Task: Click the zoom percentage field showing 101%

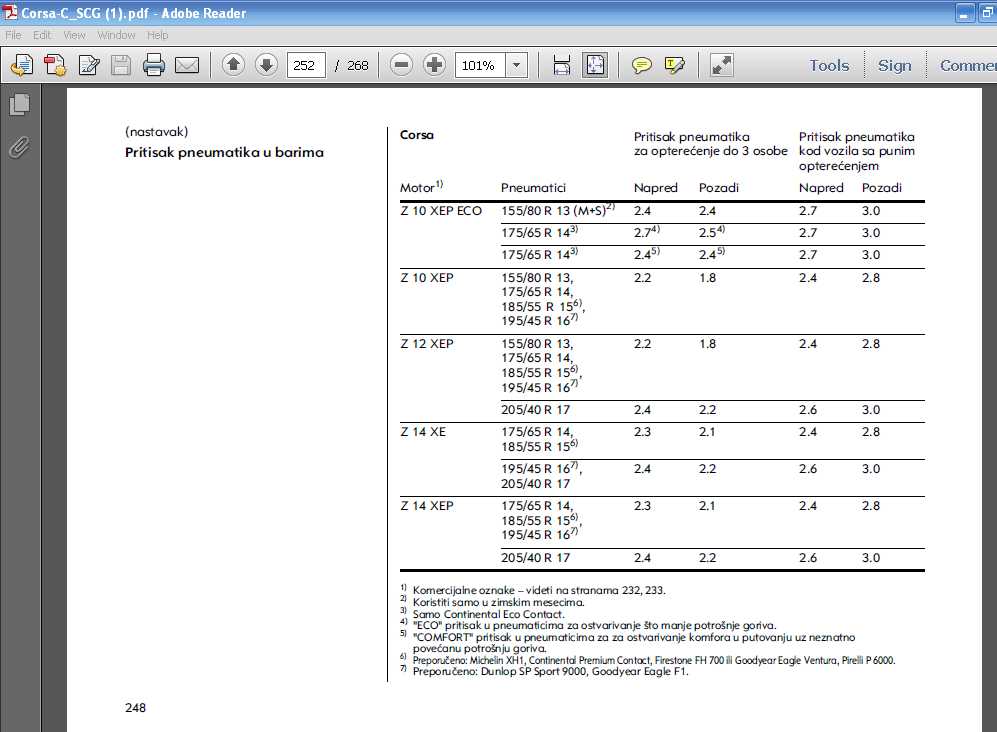Action: coord(480,65)
